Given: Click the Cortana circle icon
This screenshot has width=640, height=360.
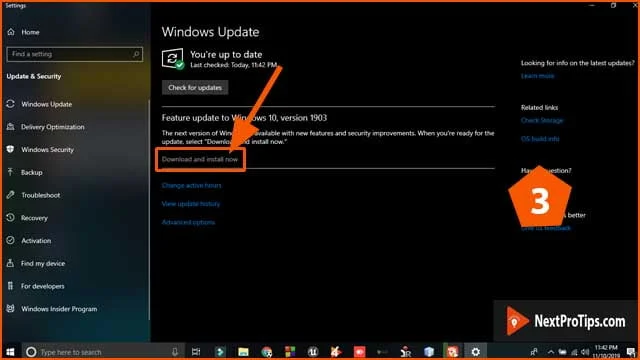Looking at the screenshot, I should [x=31, y=352].
